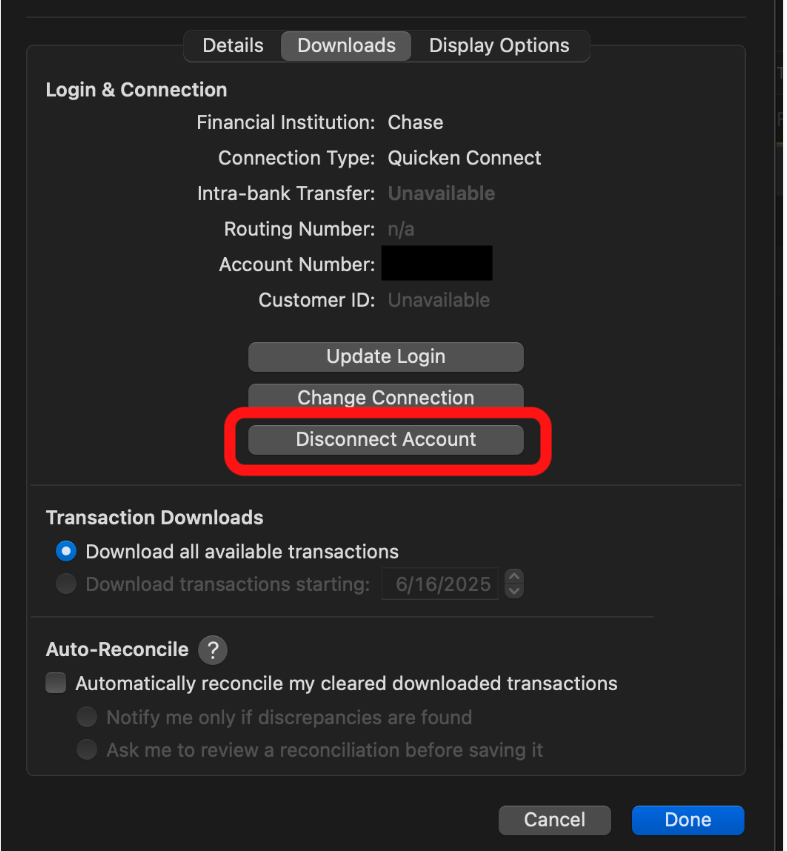This screenshot has width=787, height=851.
Task: Click the Change Connection button
Action: point(386,397)
